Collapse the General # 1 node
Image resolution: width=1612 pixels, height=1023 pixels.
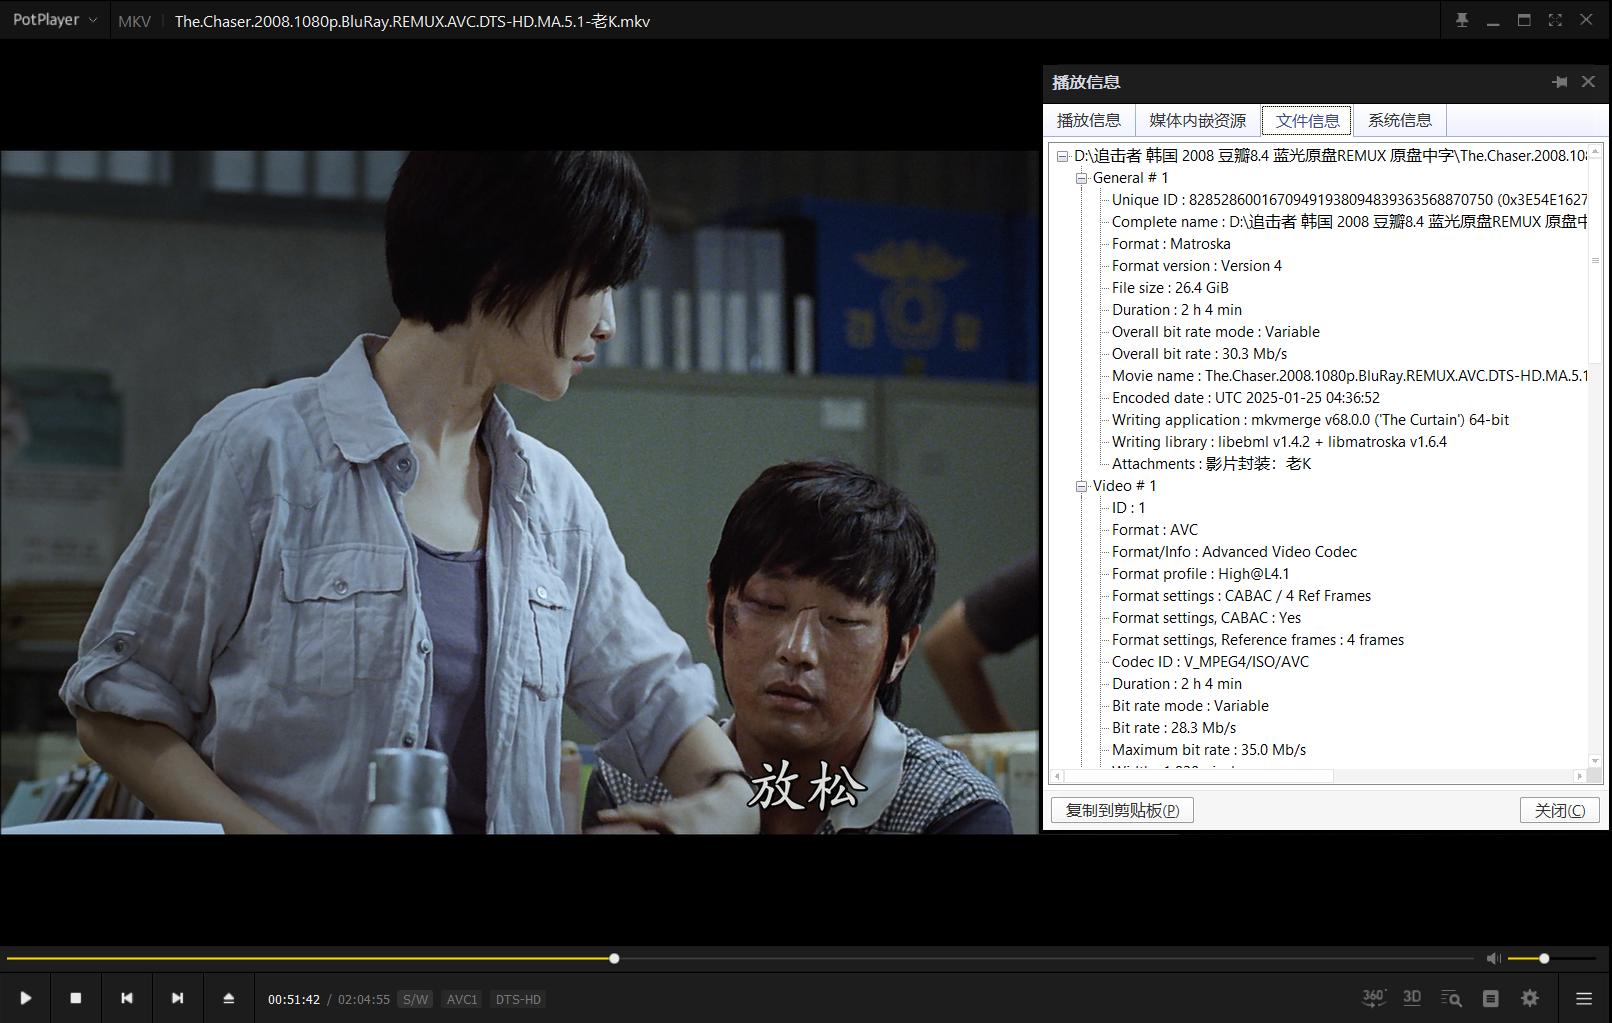(1081, 178)
